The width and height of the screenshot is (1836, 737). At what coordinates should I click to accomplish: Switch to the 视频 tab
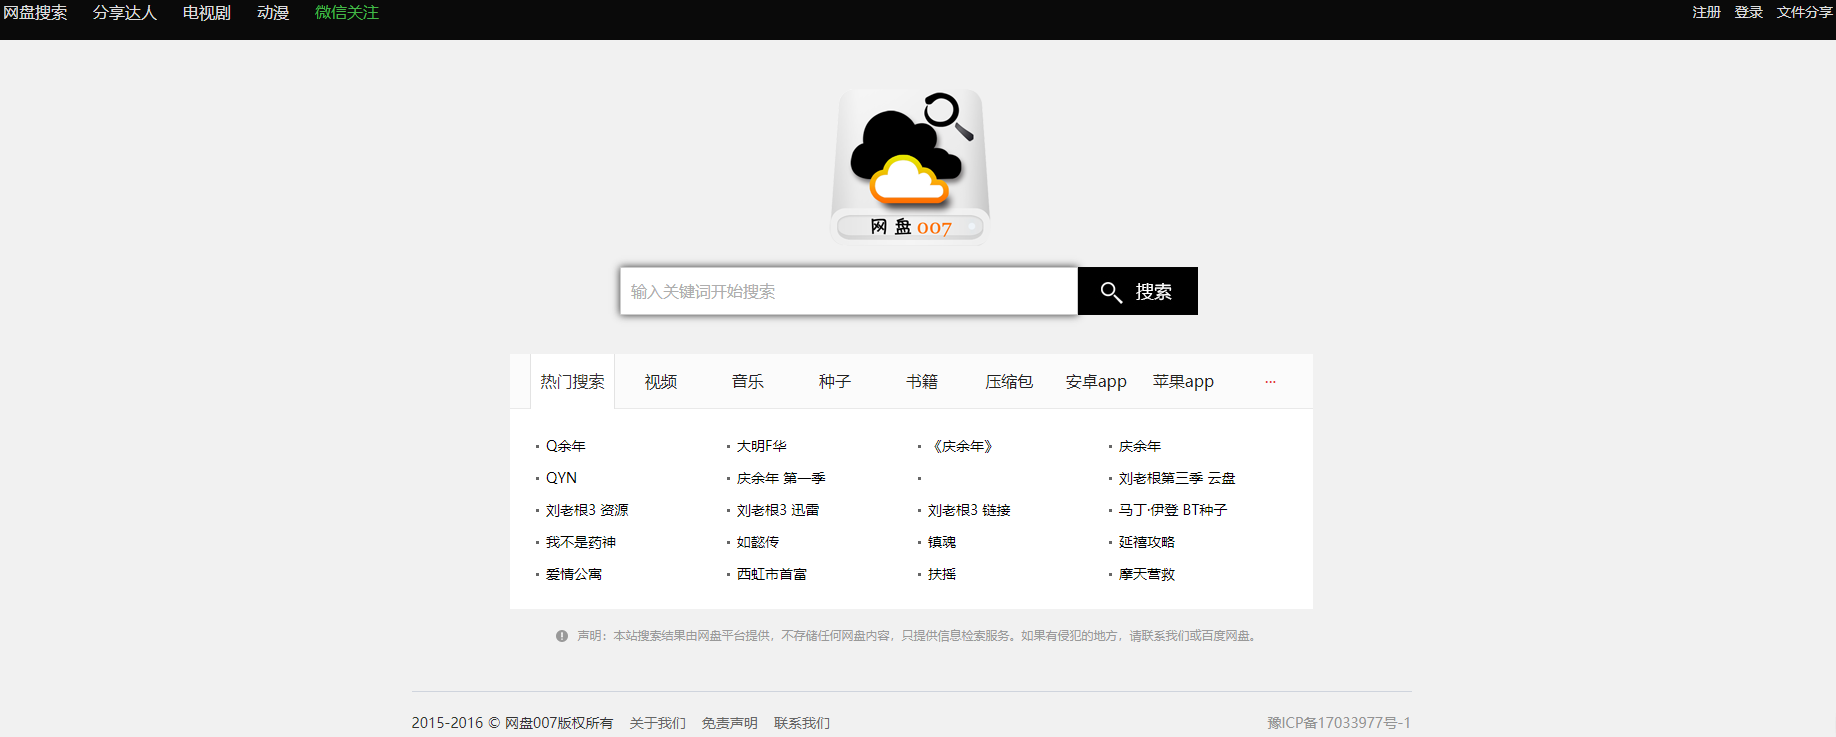pyautogui.click(x=661, y=382)
